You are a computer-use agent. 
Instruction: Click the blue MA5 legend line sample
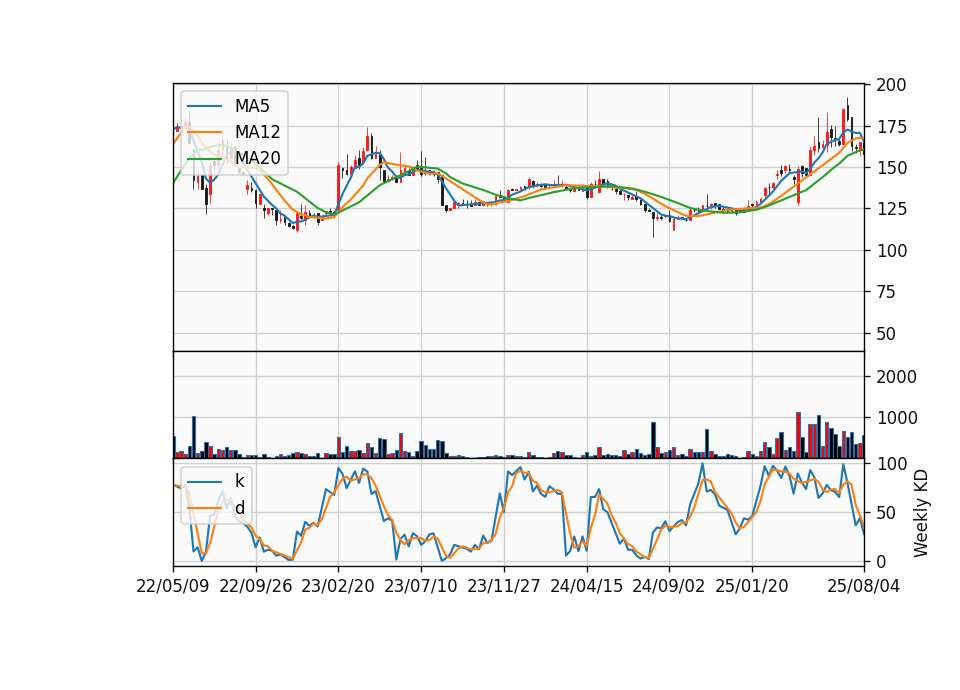pos(204,106)
